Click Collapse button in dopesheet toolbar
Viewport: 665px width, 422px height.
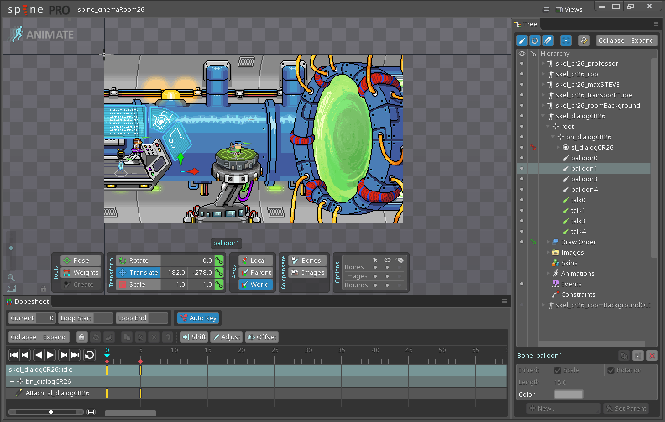pos(23,337)
